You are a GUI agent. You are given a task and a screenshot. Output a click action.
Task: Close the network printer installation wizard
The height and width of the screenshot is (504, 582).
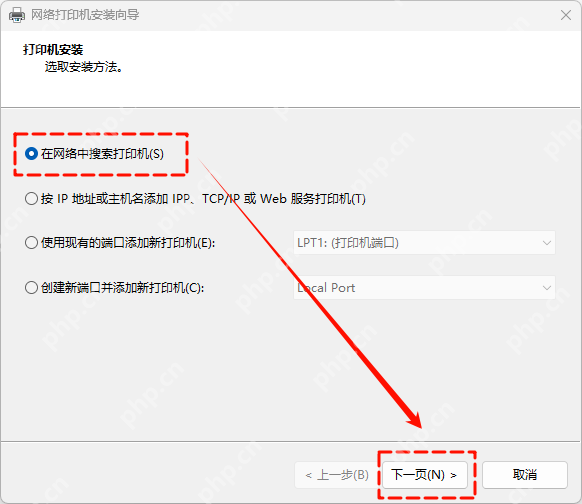(566, 15)
